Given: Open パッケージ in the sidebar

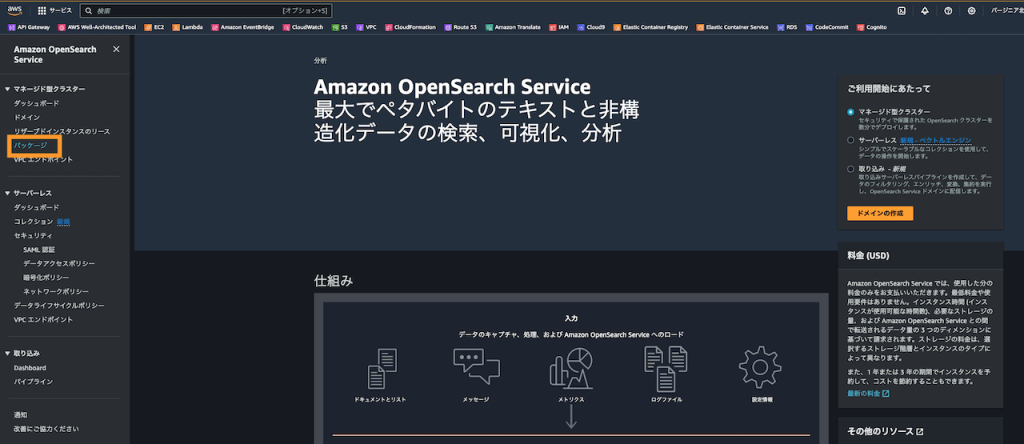Looking at the screenshot, I should 31,145.
